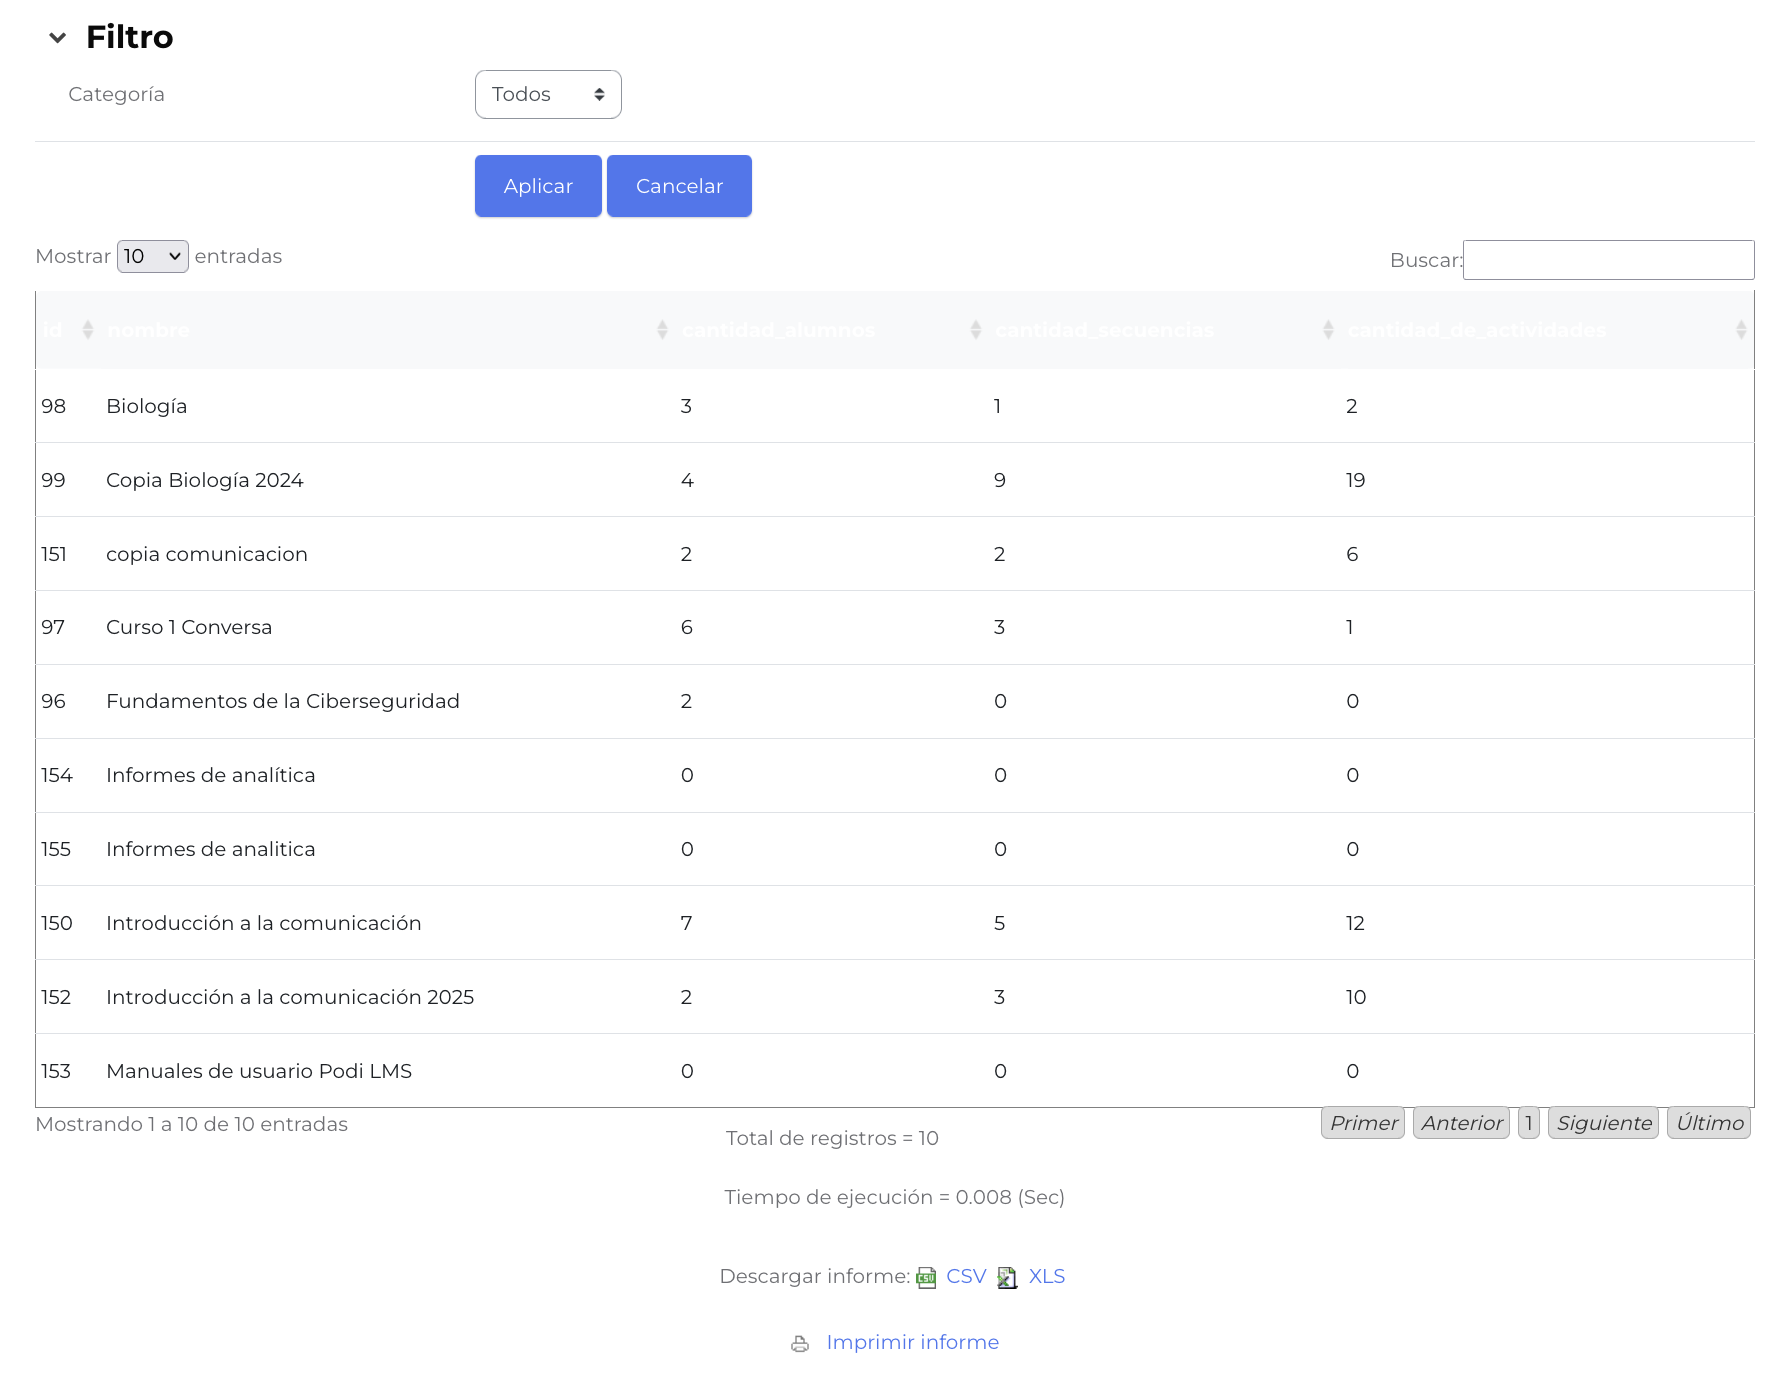Go to Siguiente page
1788x1376 pixels.
click(x=1603, y=1123)
